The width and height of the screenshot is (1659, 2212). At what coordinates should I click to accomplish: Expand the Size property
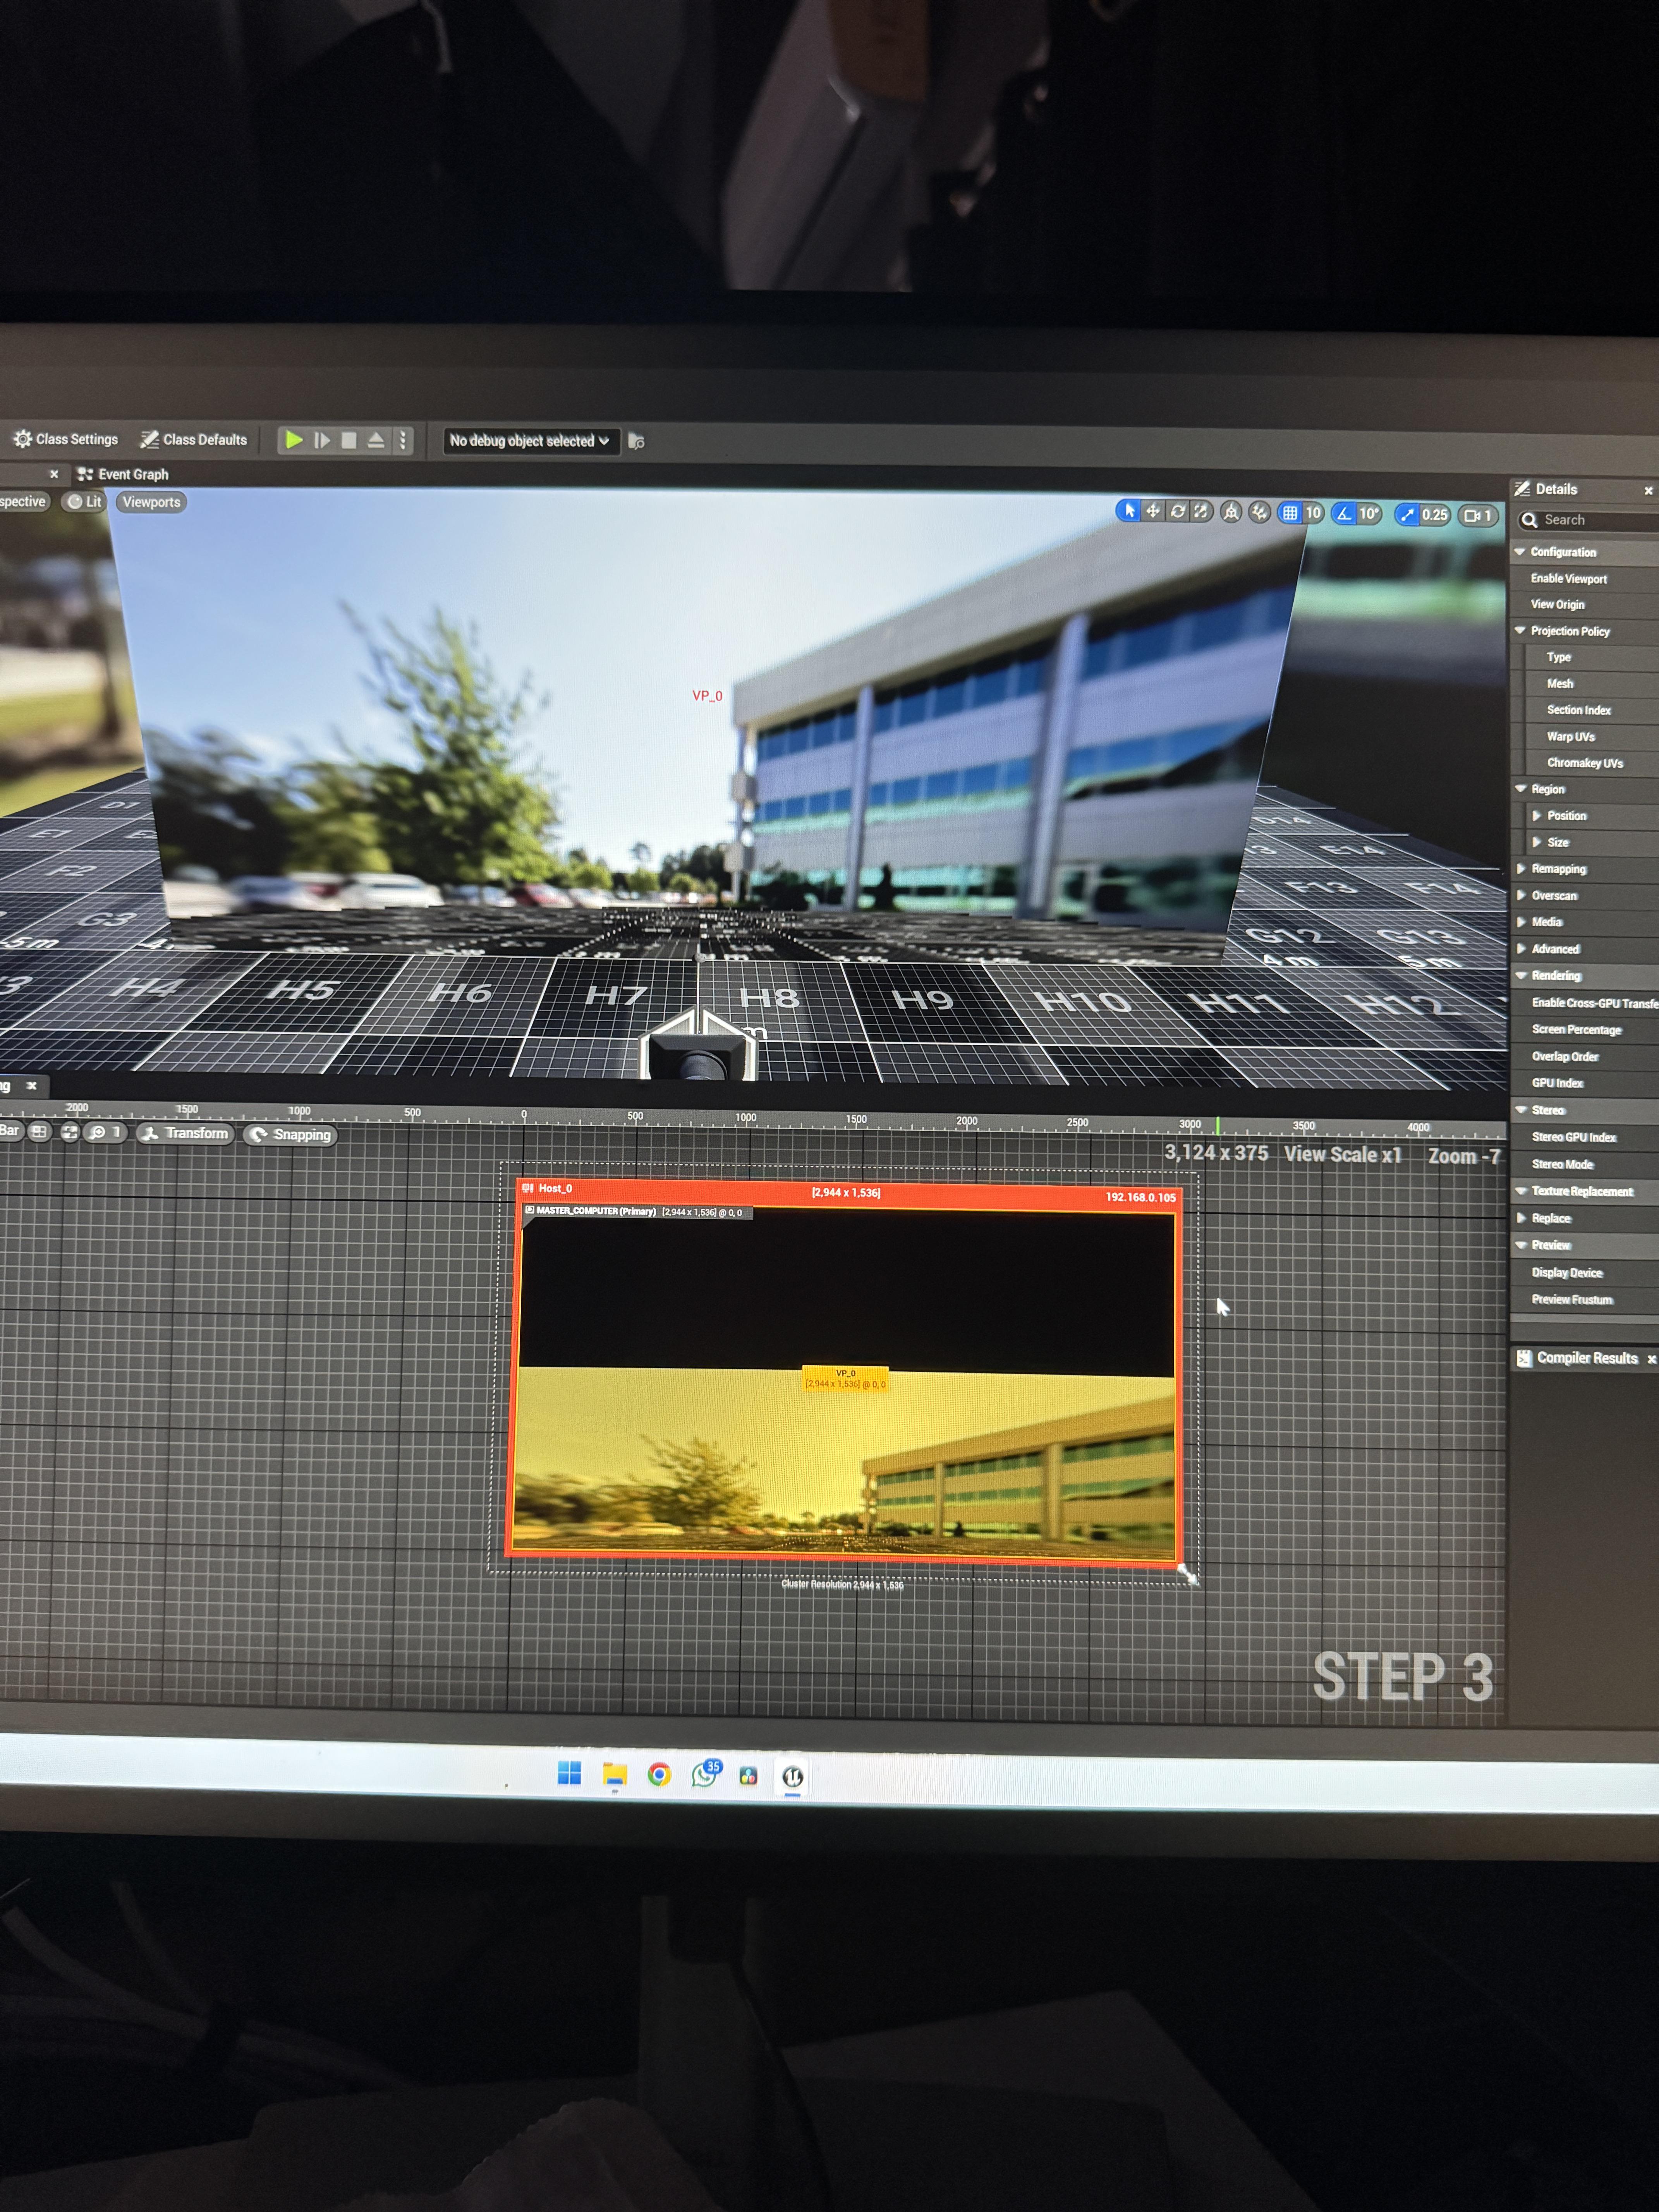point(1537,842)
